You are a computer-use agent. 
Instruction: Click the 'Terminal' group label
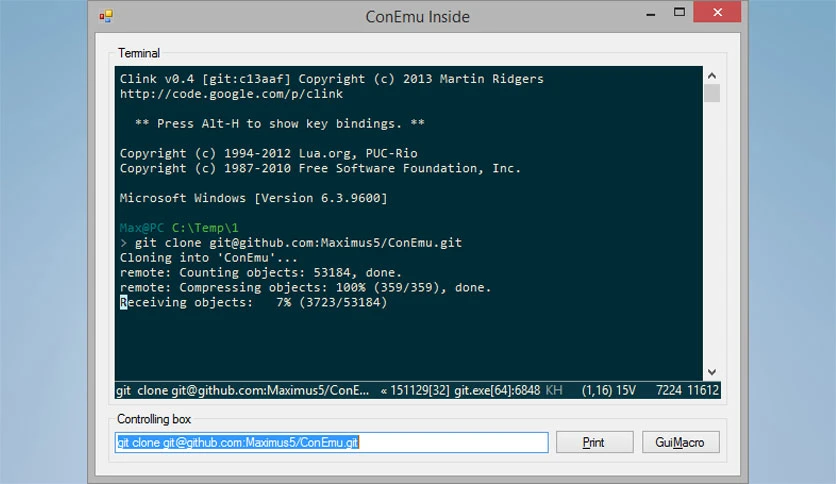tap(139, 53)
